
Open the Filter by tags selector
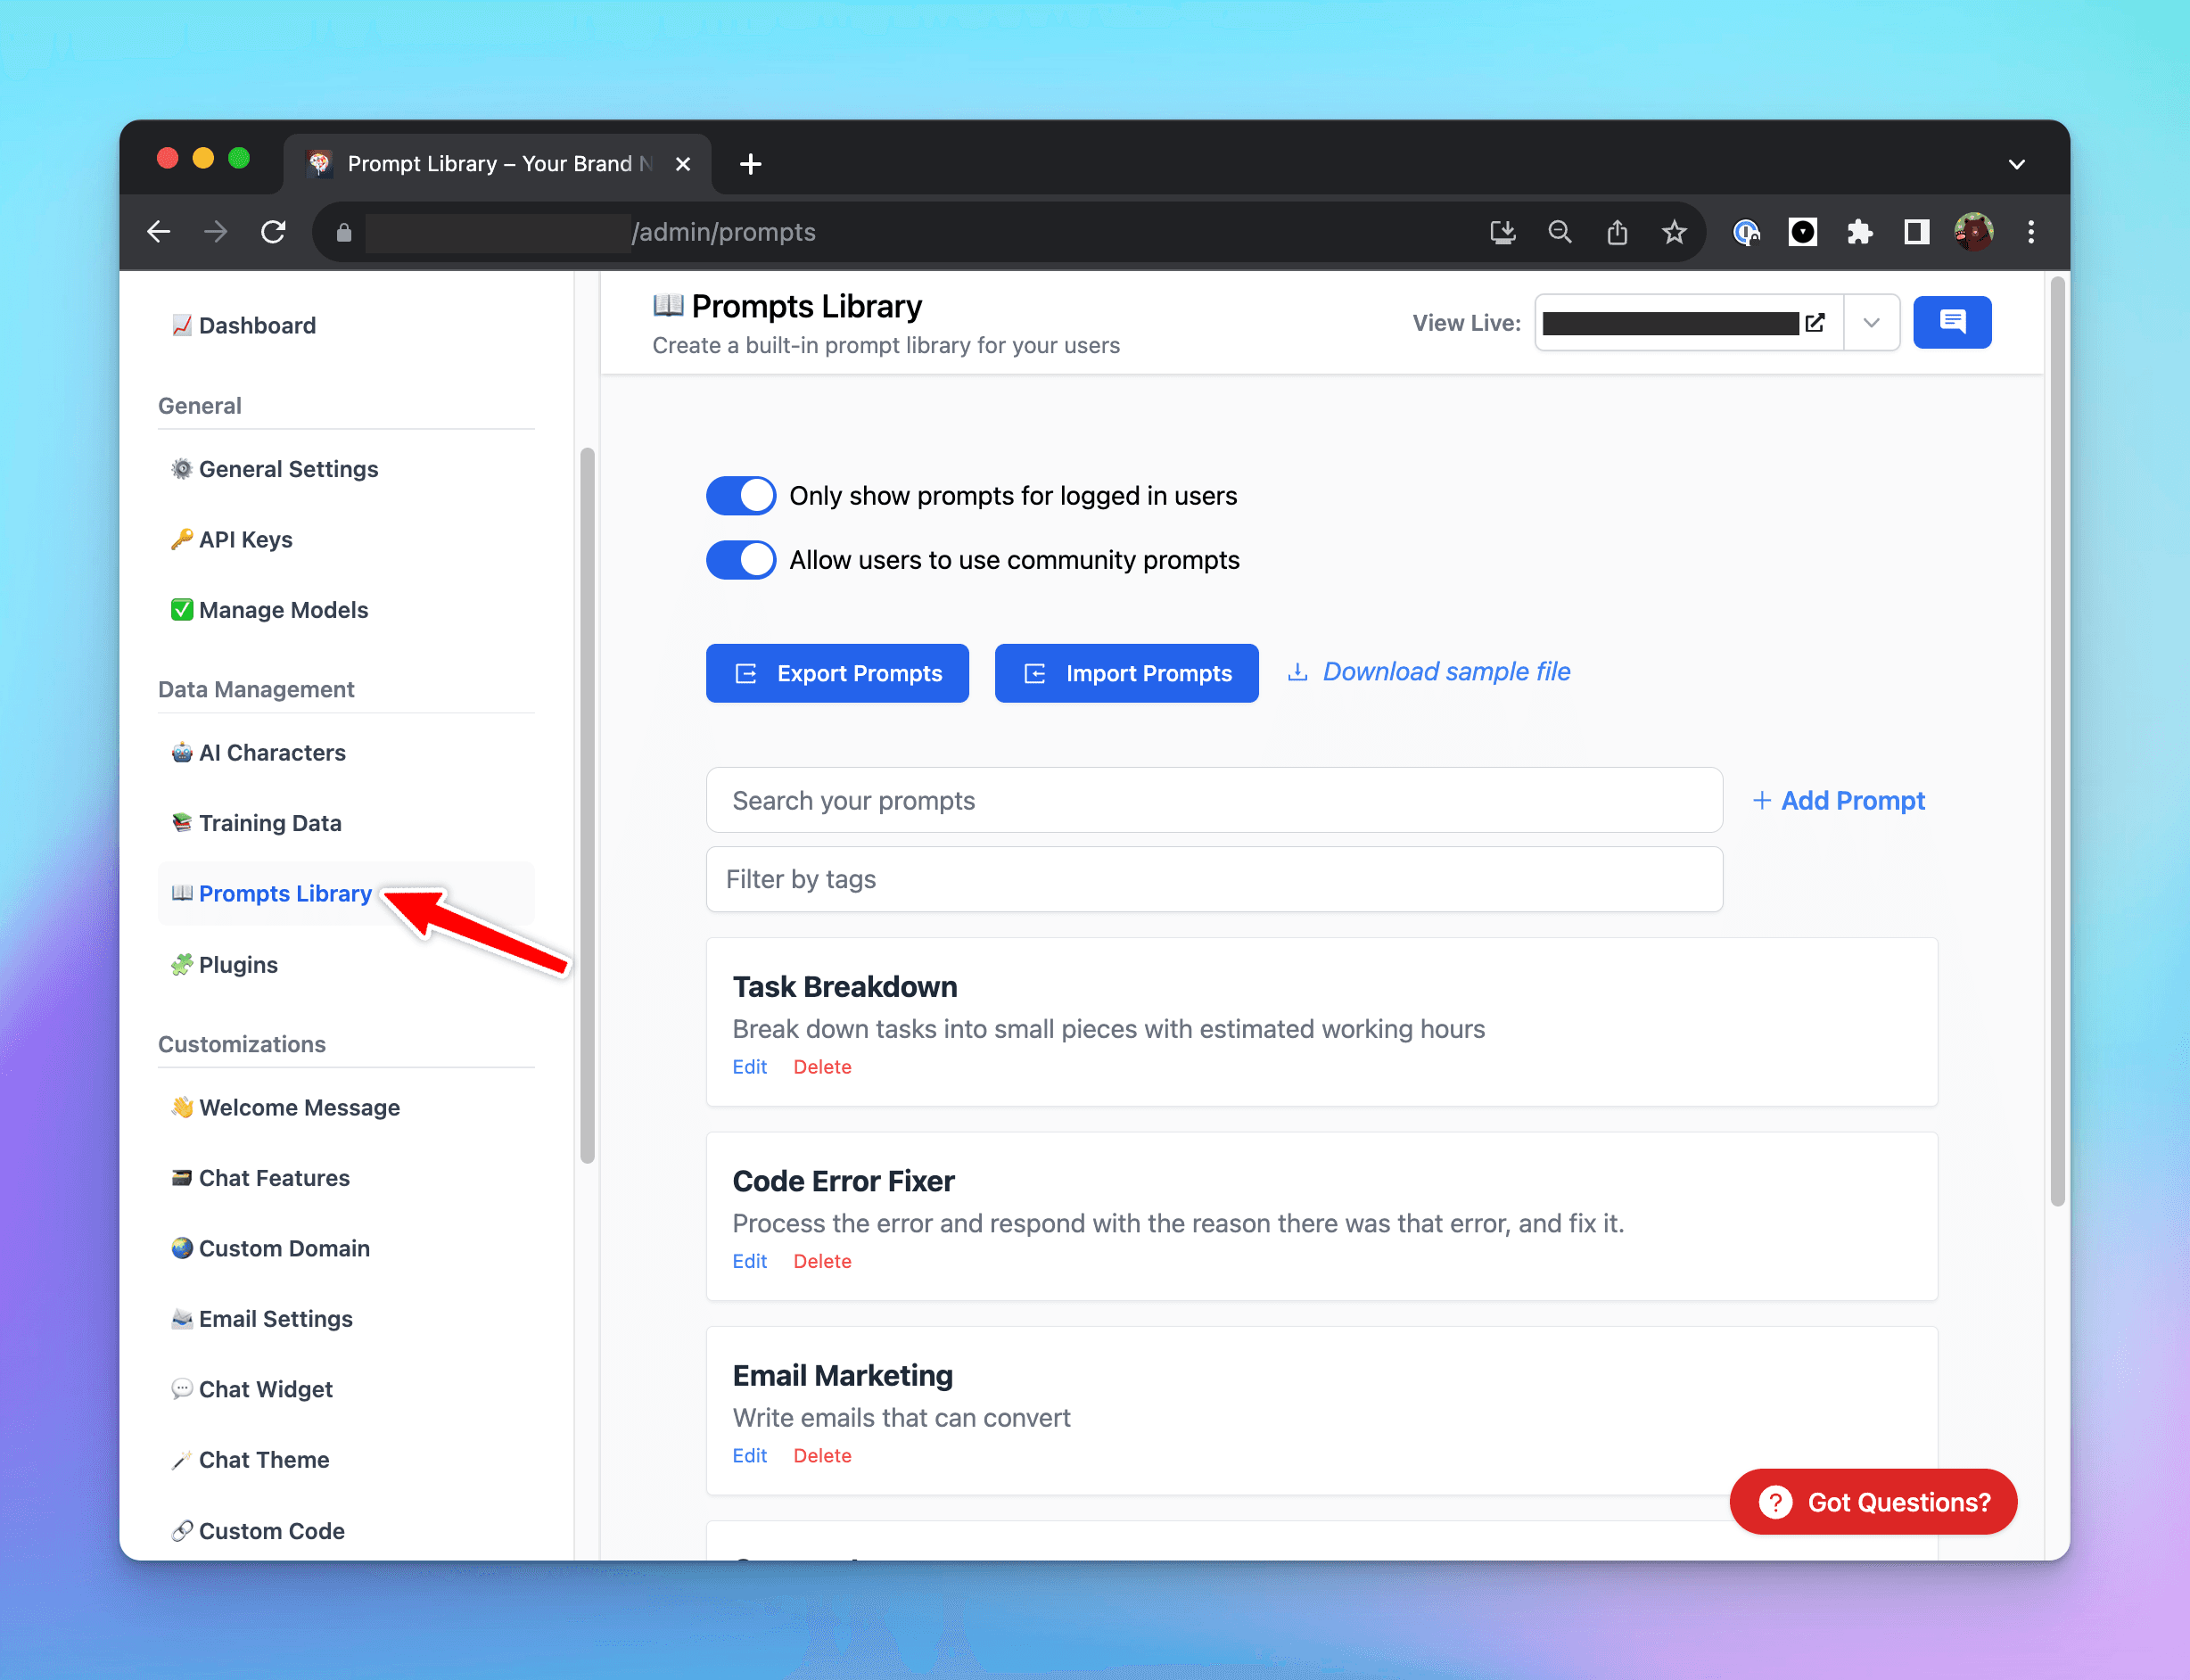click(x=1213, y=879)
